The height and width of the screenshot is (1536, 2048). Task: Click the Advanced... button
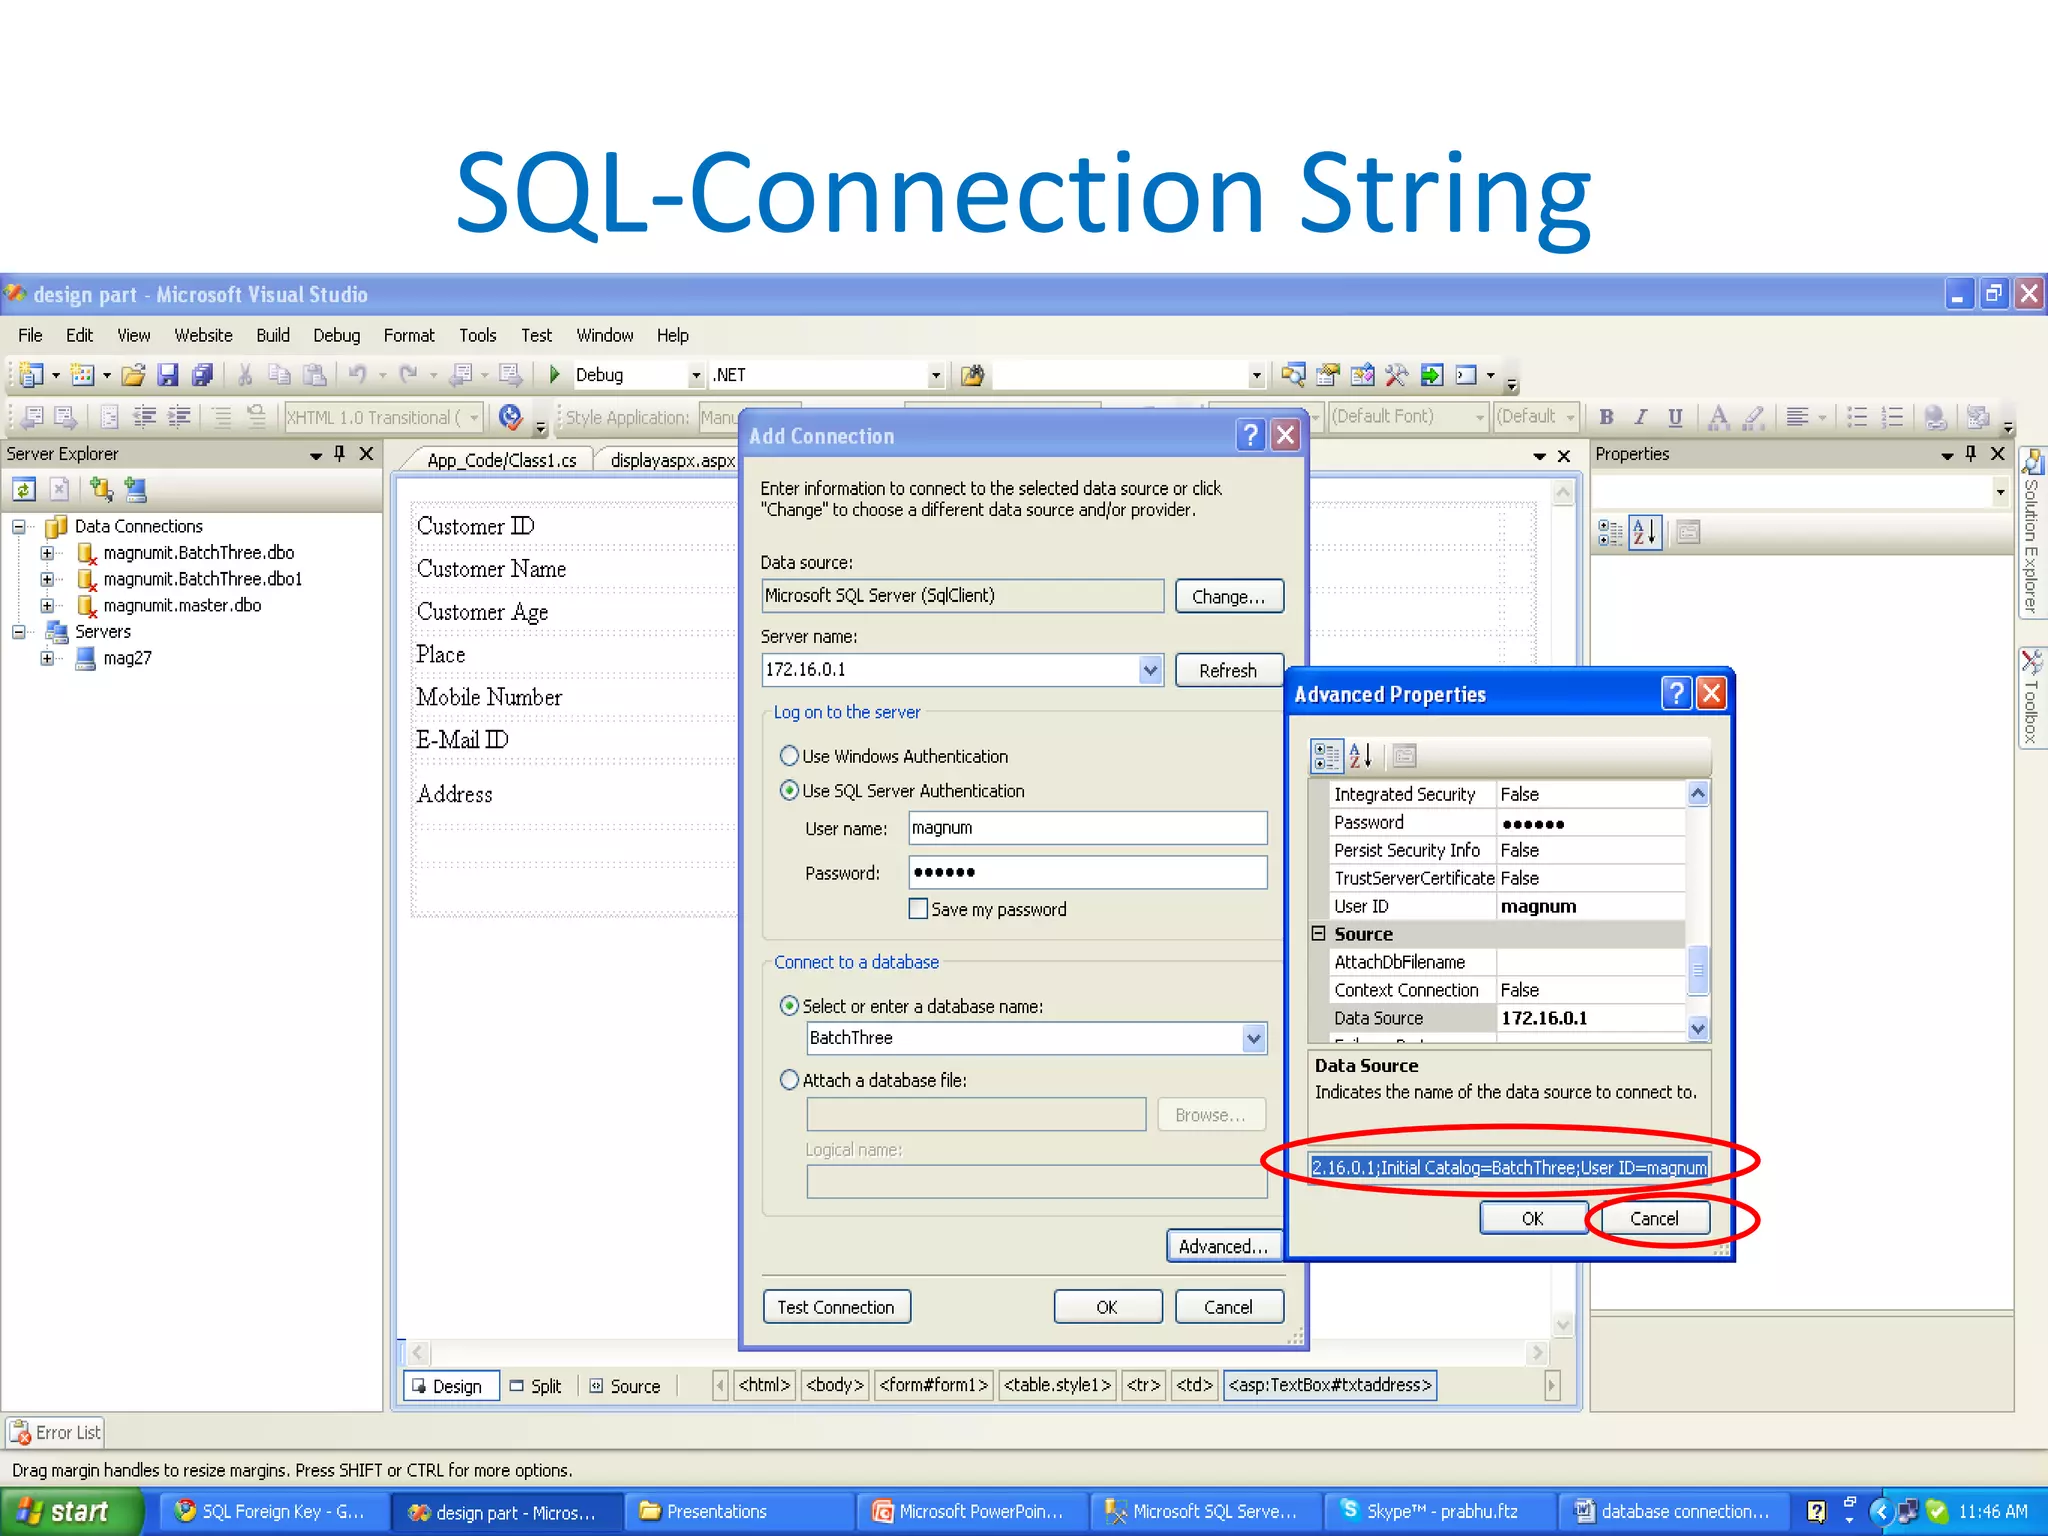click(x=1223, y=1246)
